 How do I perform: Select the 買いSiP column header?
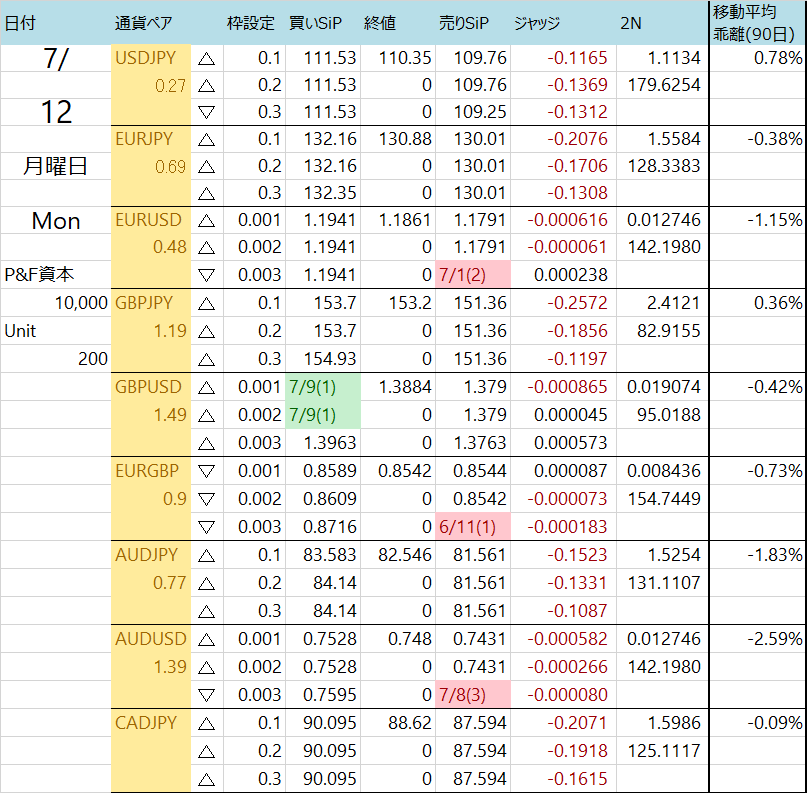(315, 23)
